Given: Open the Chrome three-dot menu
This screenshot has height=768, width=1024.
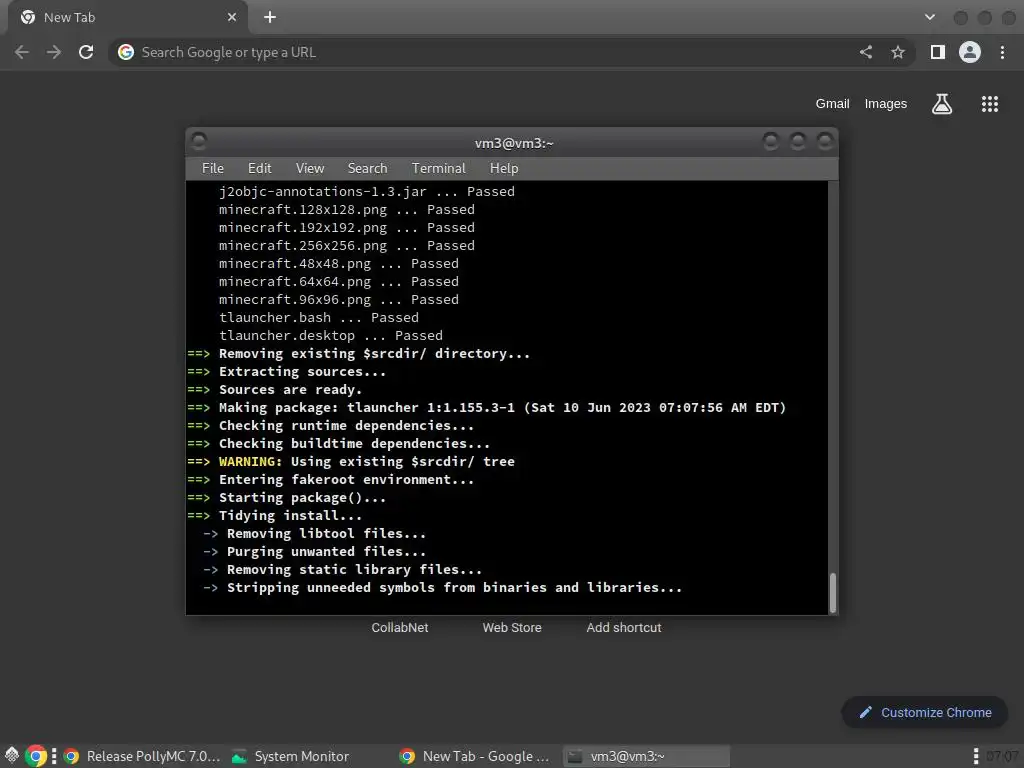Looking at the screenshot, I should pos(1002,52).
